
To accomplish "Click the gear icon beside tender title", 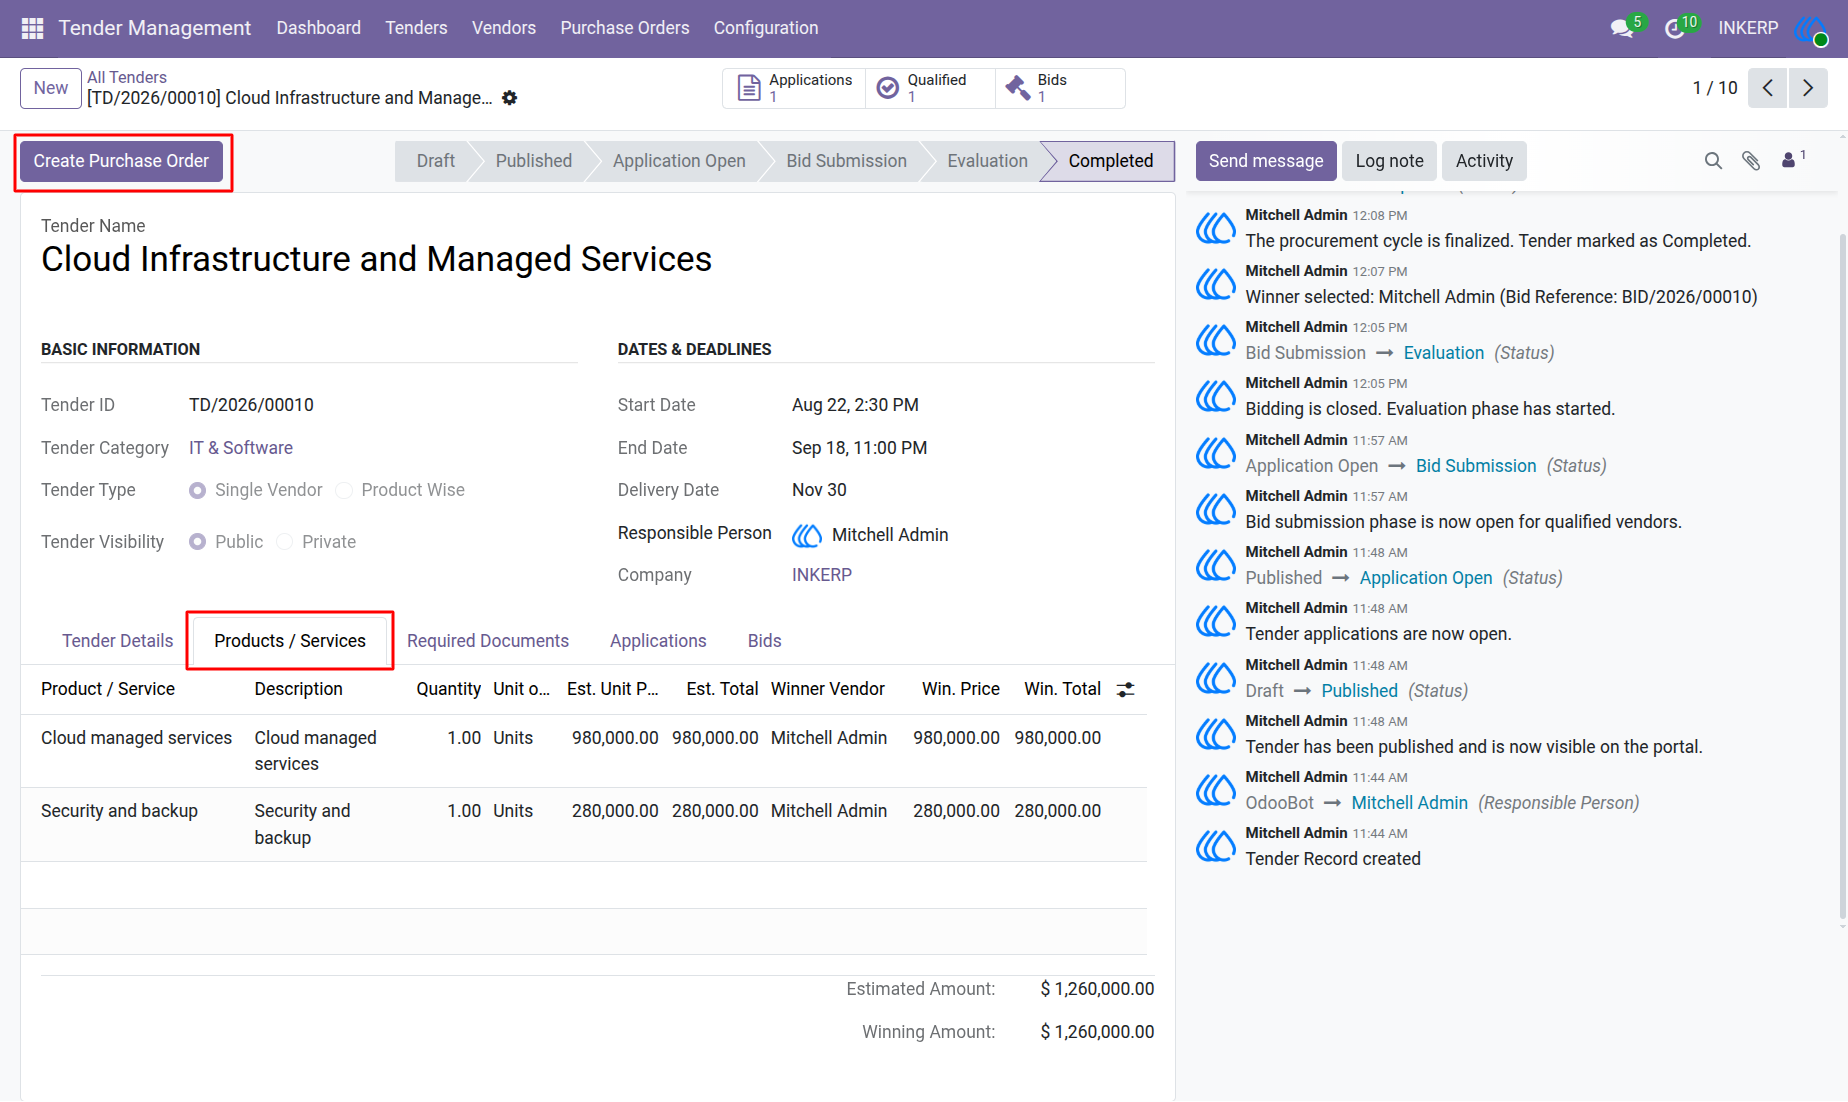I will (510, 98).
